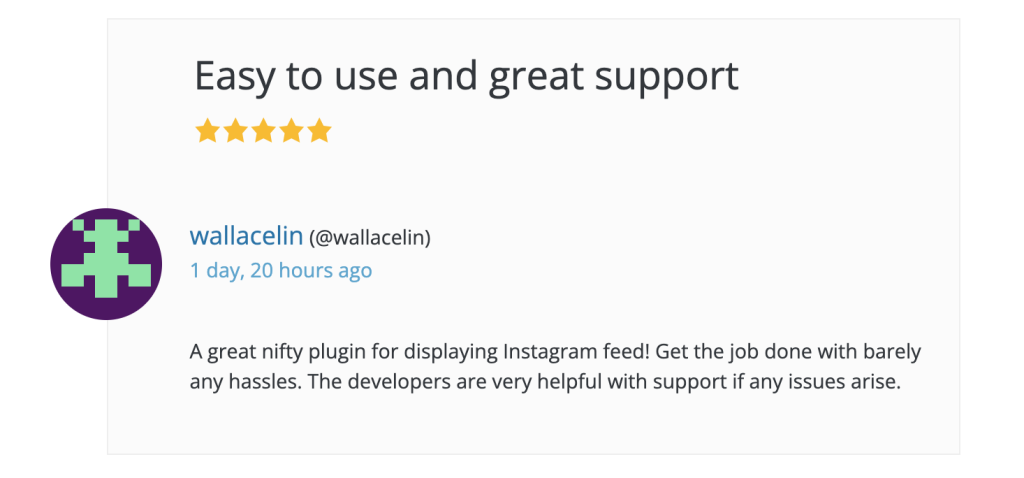Select the third star in the rating
This screenshot has height=478, width=1024.
[x=263, y=130]
